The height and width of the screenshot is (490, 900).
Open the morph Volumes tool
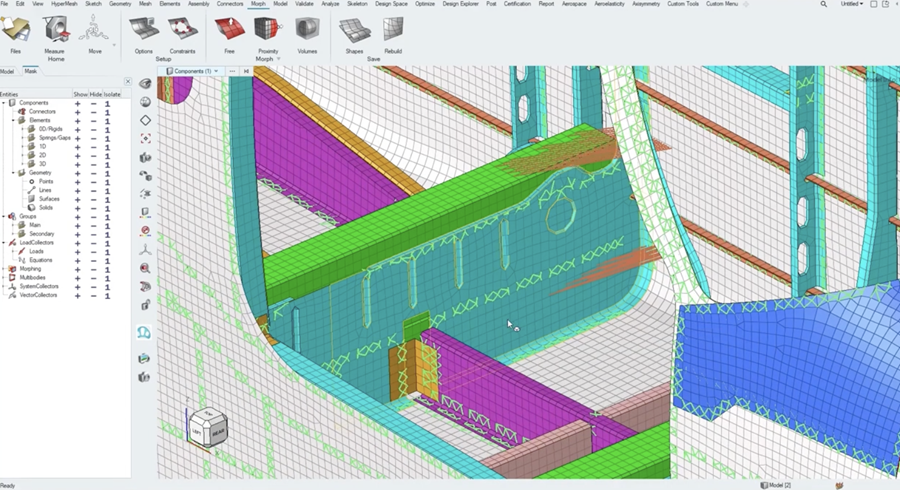(307, 34)
